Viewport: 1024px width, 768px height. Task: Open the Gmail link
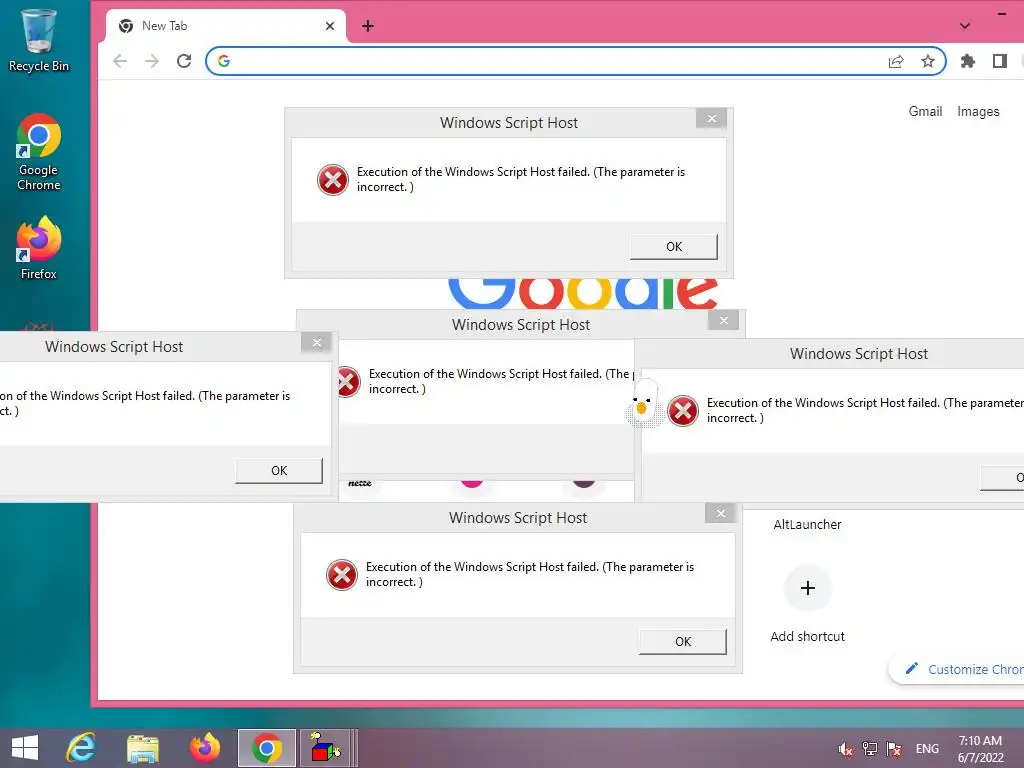(925, 112)
